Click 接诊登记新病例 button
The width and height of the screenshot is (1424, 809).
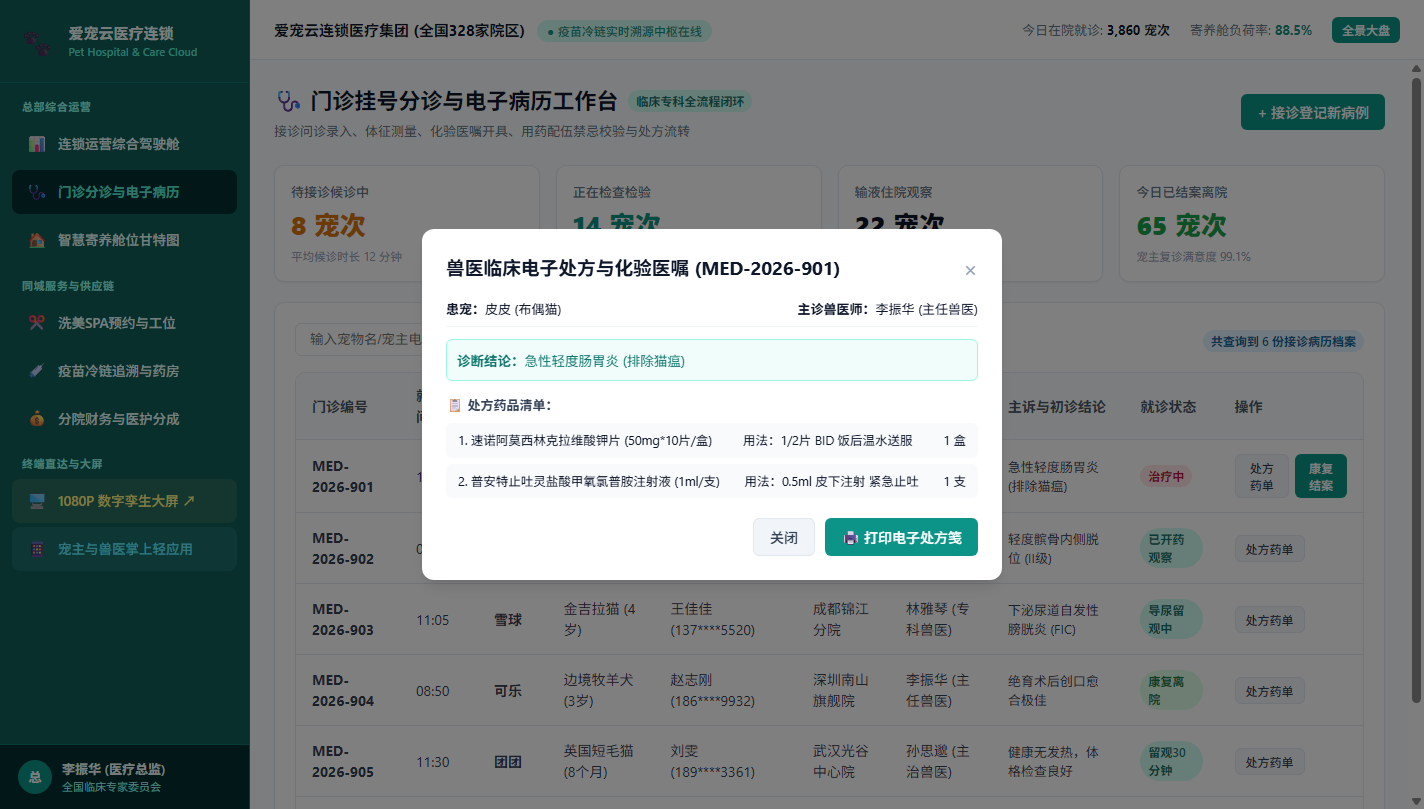coord(1313,113)
